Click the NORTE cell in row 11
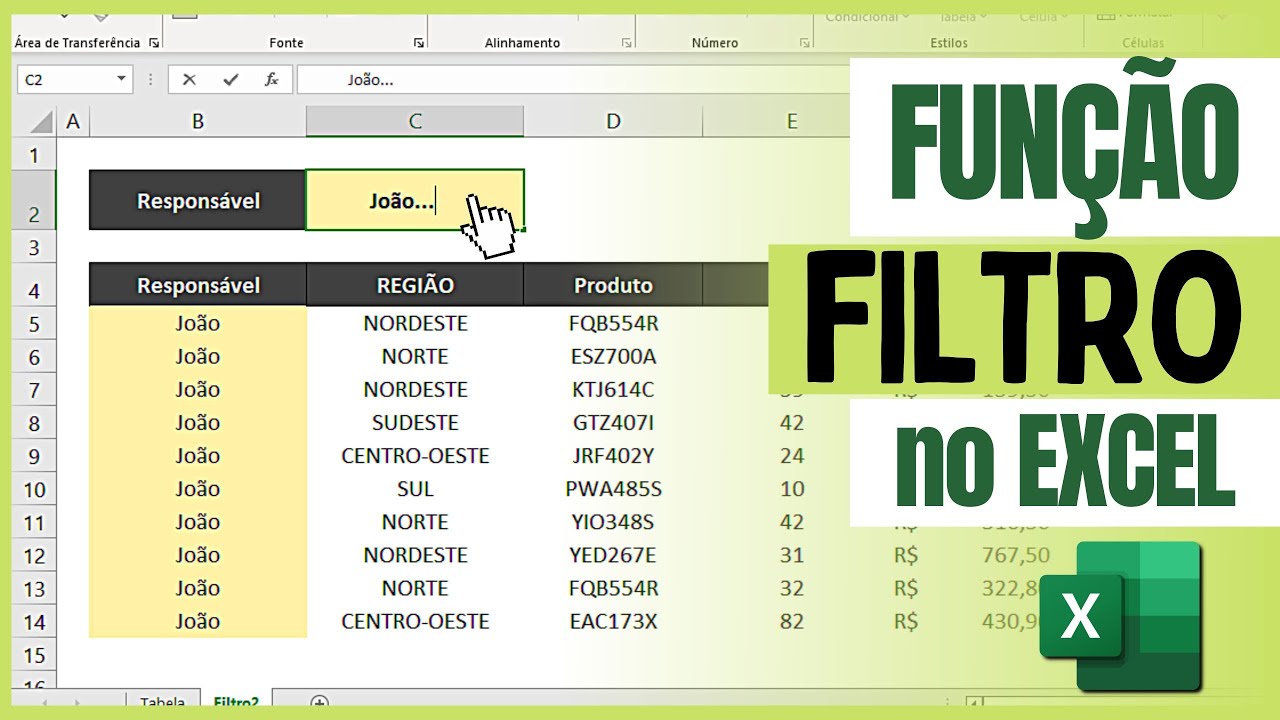Screen dimensions: 1280x720 [415, 521]
